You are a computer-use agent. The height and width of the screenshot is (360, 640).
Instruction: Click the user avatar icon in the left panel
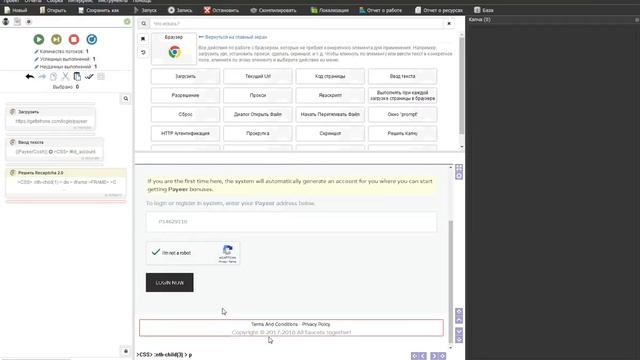click(x=6, y=22)
